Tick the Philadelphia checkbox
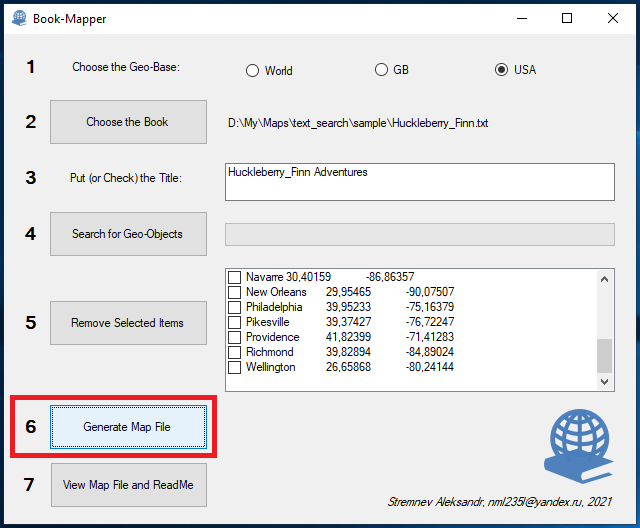Viewport: 640px width, 528px height. click(x=234, y=307)
